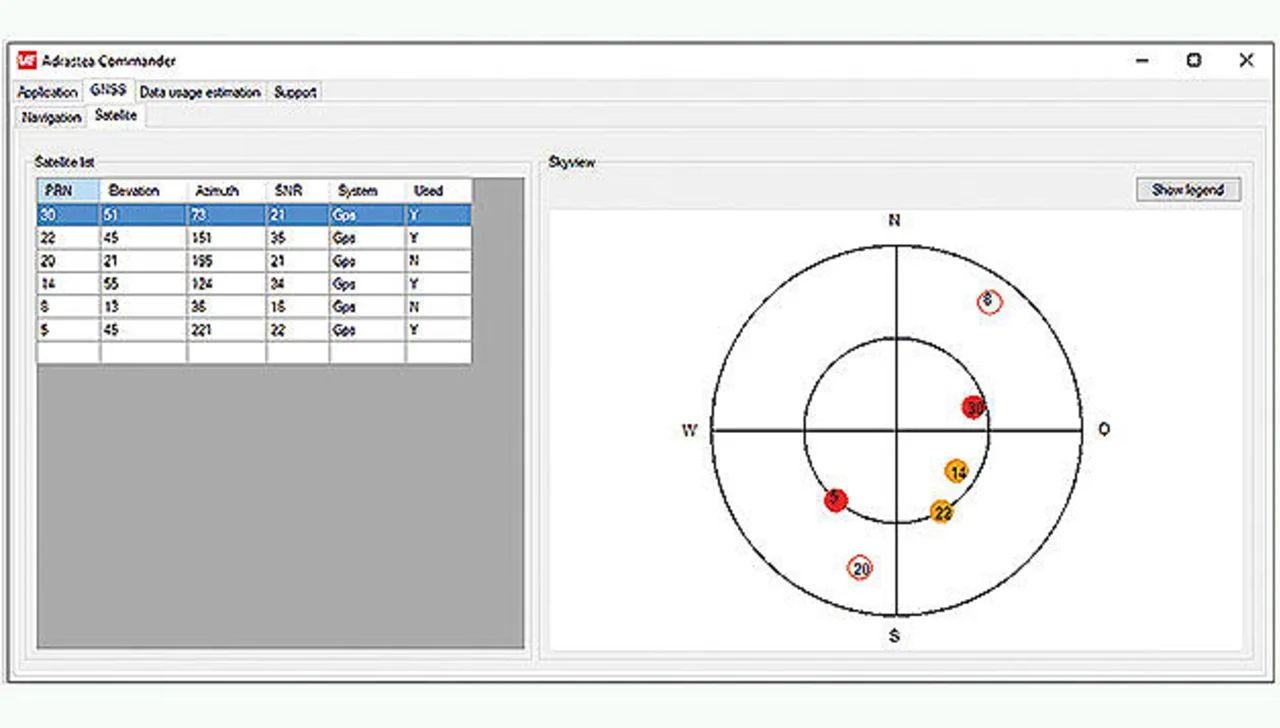Open the Application tab
The image size is (1280, 728).
[x=48, y=92]
